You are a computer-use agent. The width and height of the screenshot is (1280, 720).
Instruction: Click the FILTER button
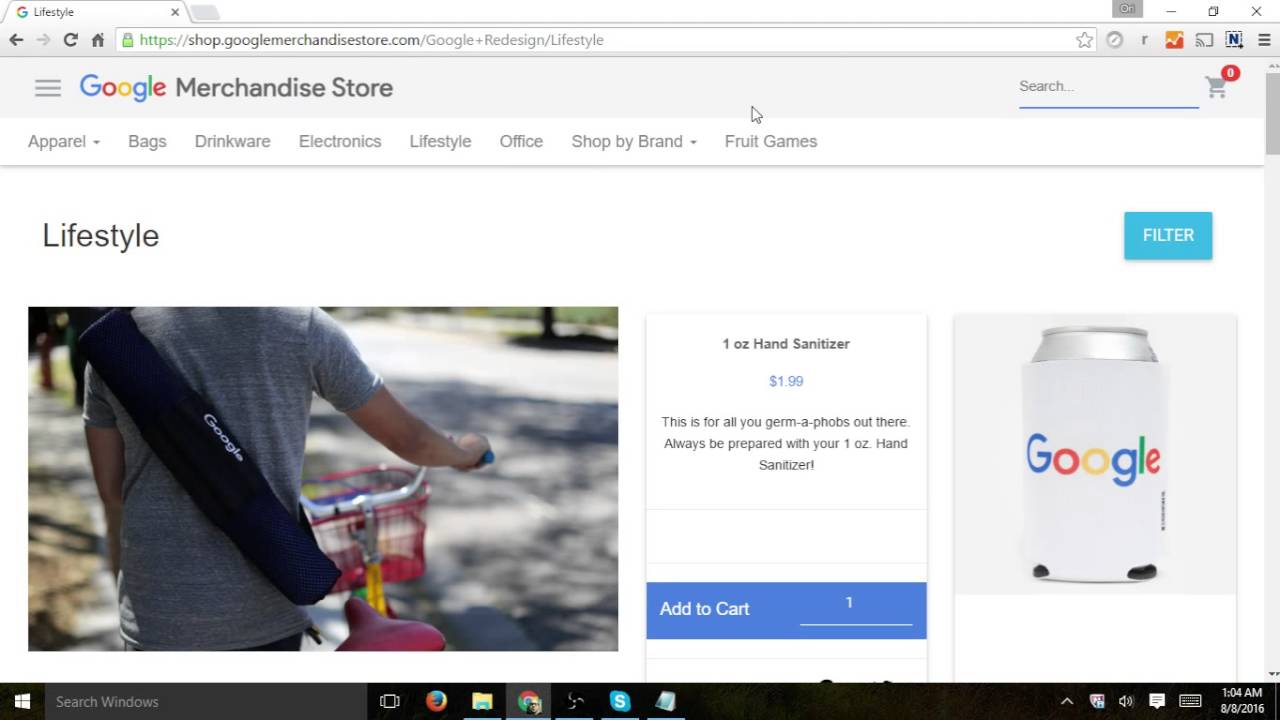(x=1168, y=235)
